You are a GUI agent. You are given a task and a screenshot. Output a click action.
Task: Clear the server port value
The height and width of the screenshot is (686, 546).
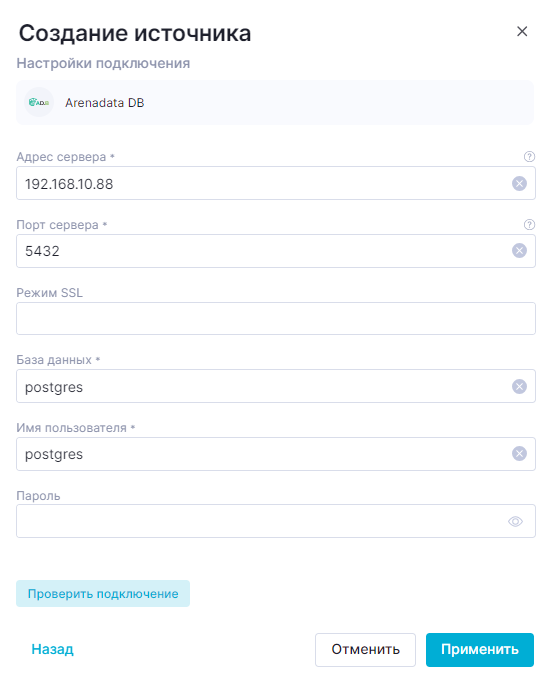click(x=519, y=251)
